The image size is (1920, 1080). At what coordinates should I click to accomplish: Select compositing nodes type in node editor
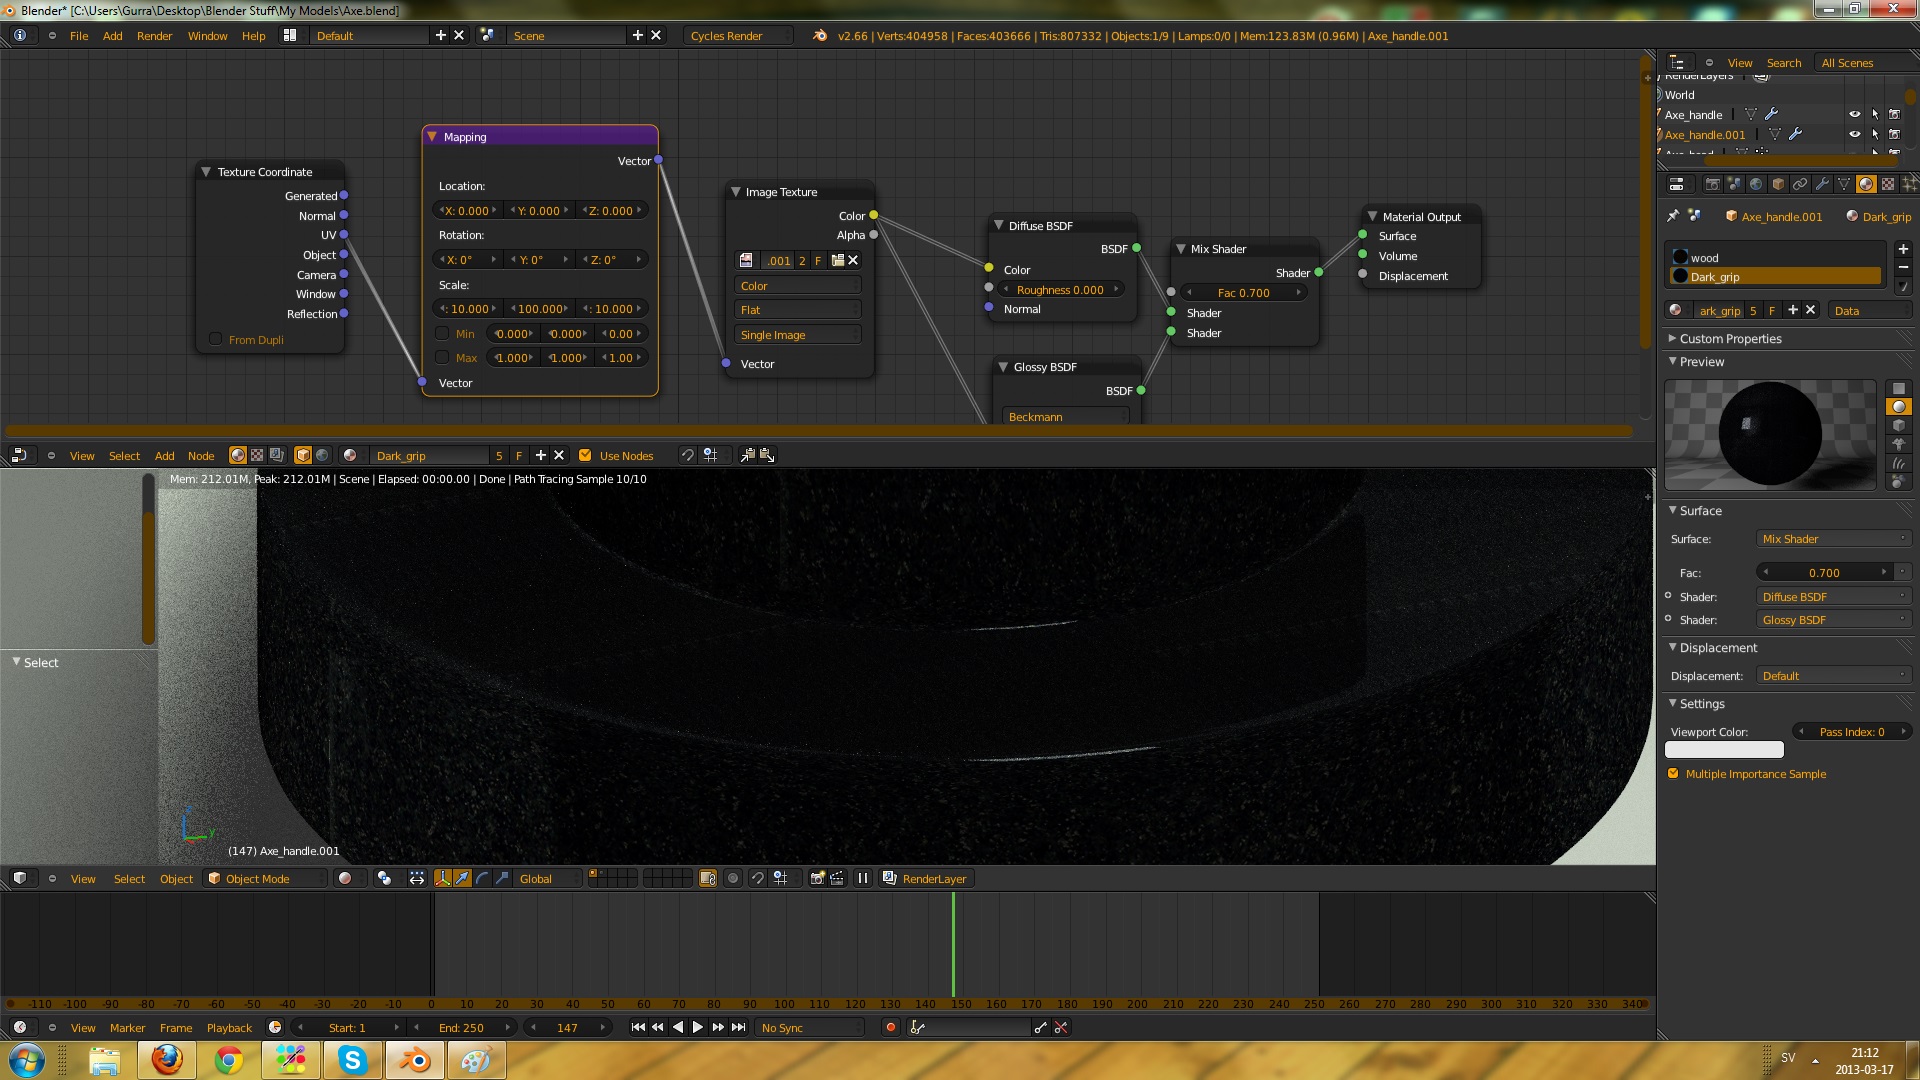pos(277,455)
